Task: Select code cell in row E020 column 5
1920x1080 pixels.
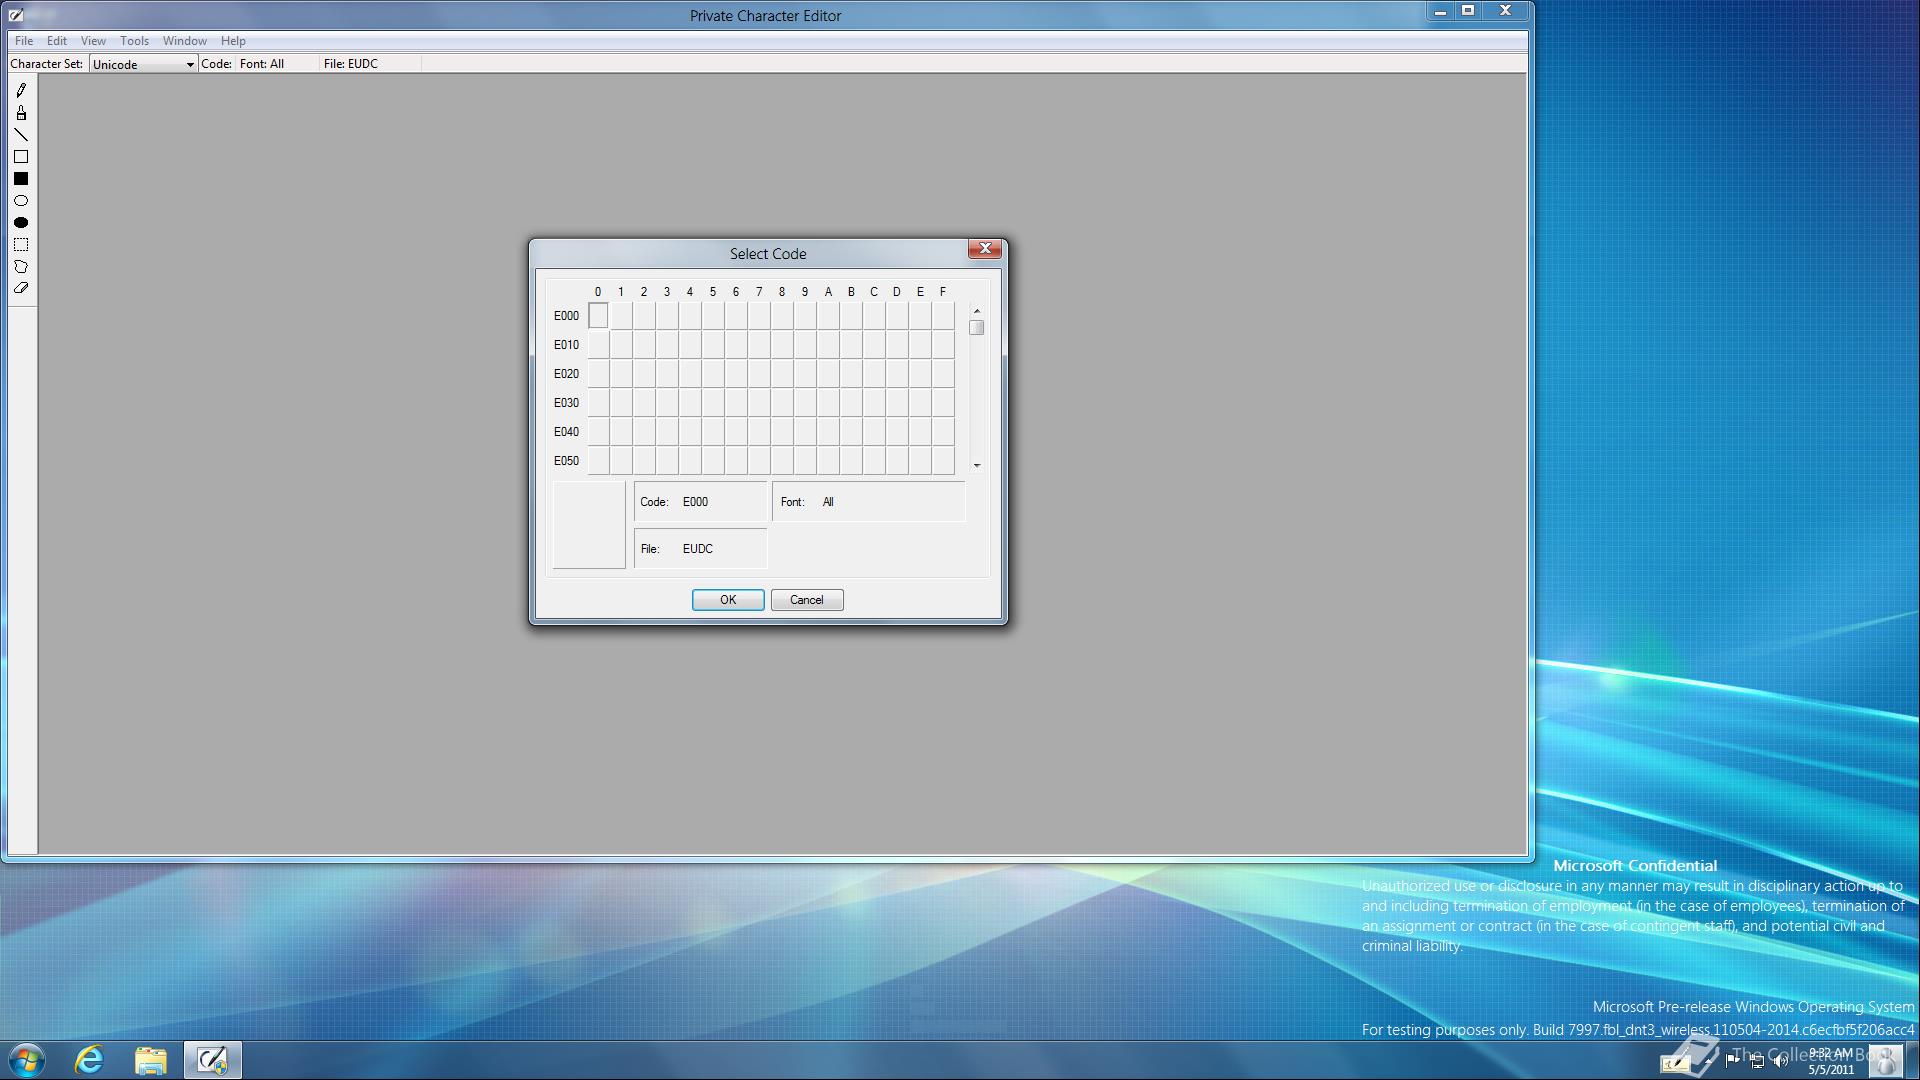Action: tap(713, 374)
